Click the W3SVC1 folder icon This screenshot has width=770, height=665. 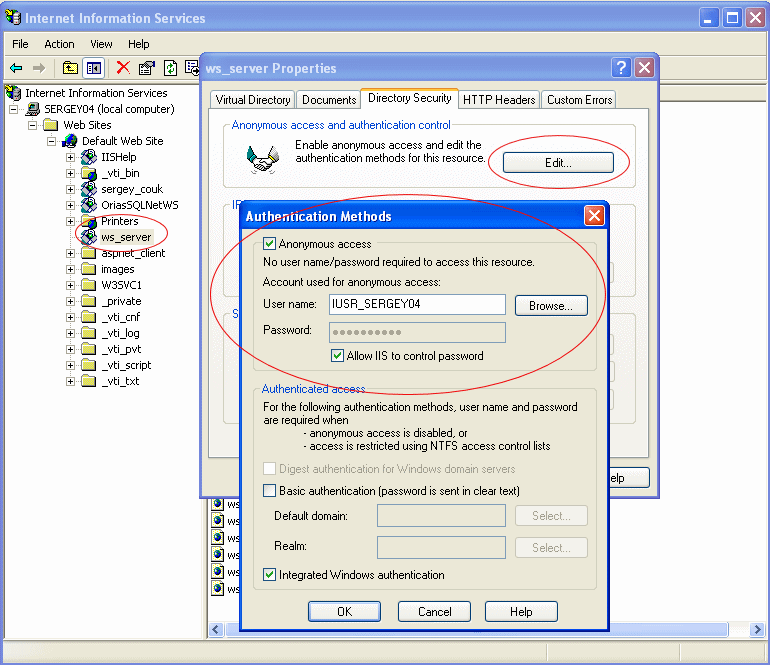[88, 285]
